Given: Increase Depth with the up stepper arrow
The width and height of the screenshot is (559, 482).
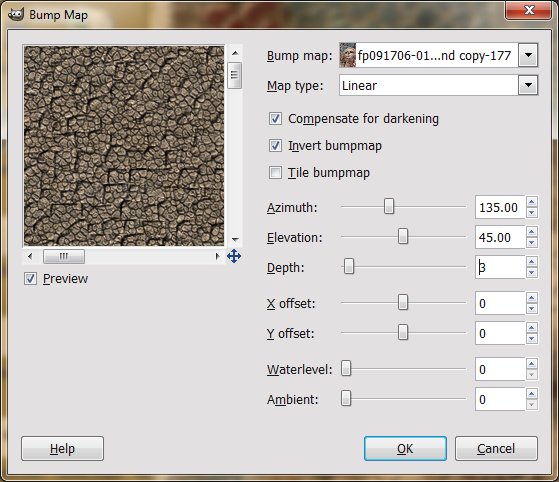Looking at the screenshot, I should [532, 262].
